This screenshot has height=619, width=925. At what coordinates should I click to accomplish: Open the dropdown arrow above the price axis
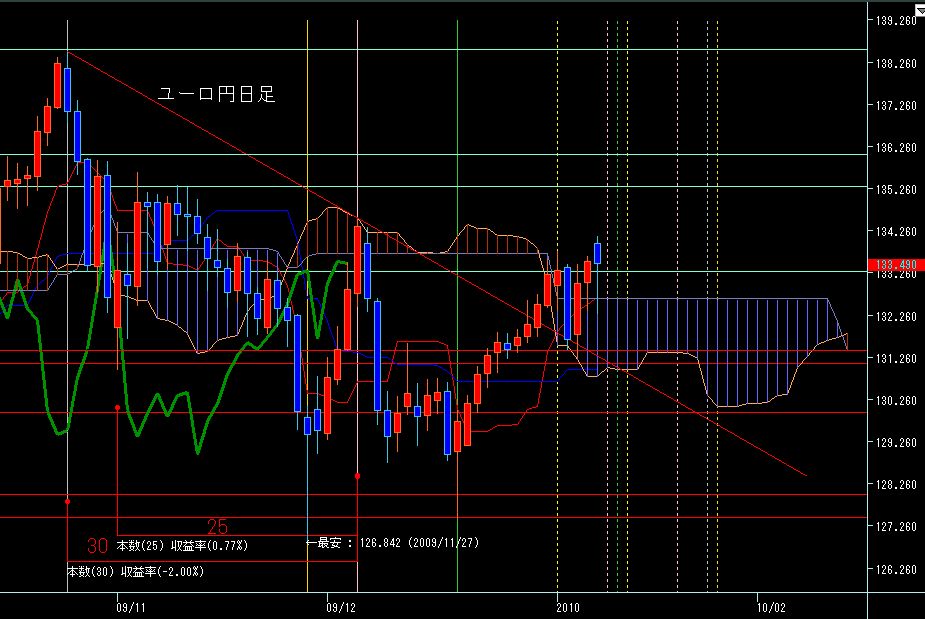[919, 10]
